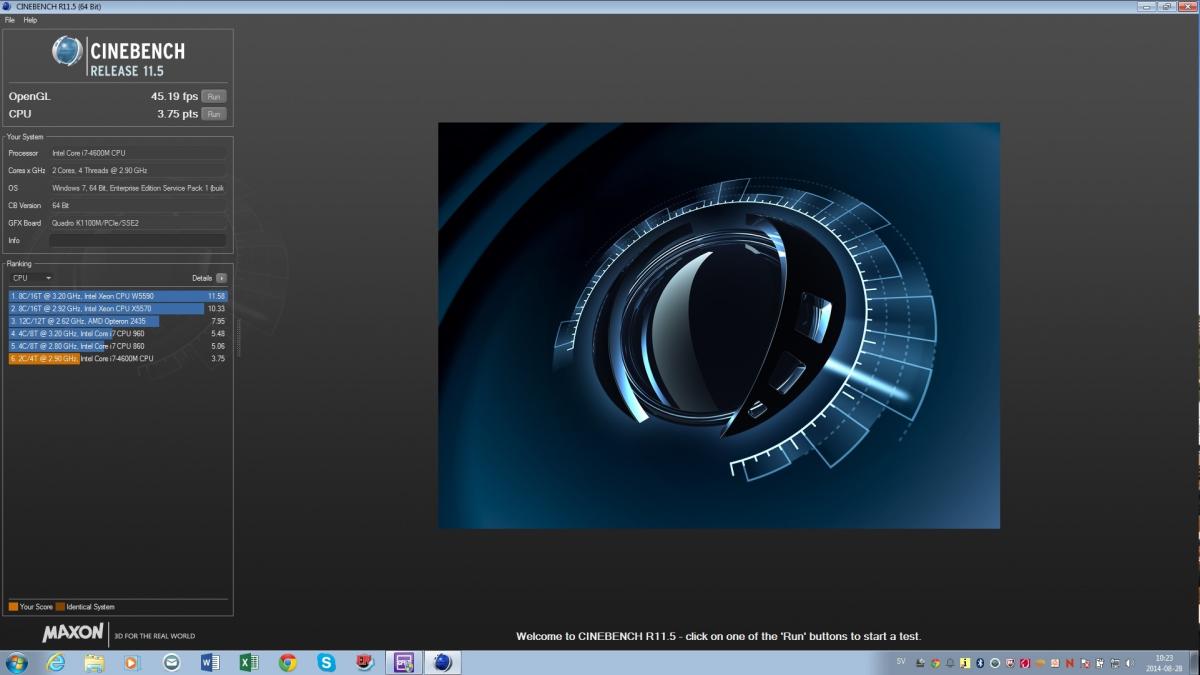
Task: Open the speaker volume tray icon
Action: (x=1129, y=663)
